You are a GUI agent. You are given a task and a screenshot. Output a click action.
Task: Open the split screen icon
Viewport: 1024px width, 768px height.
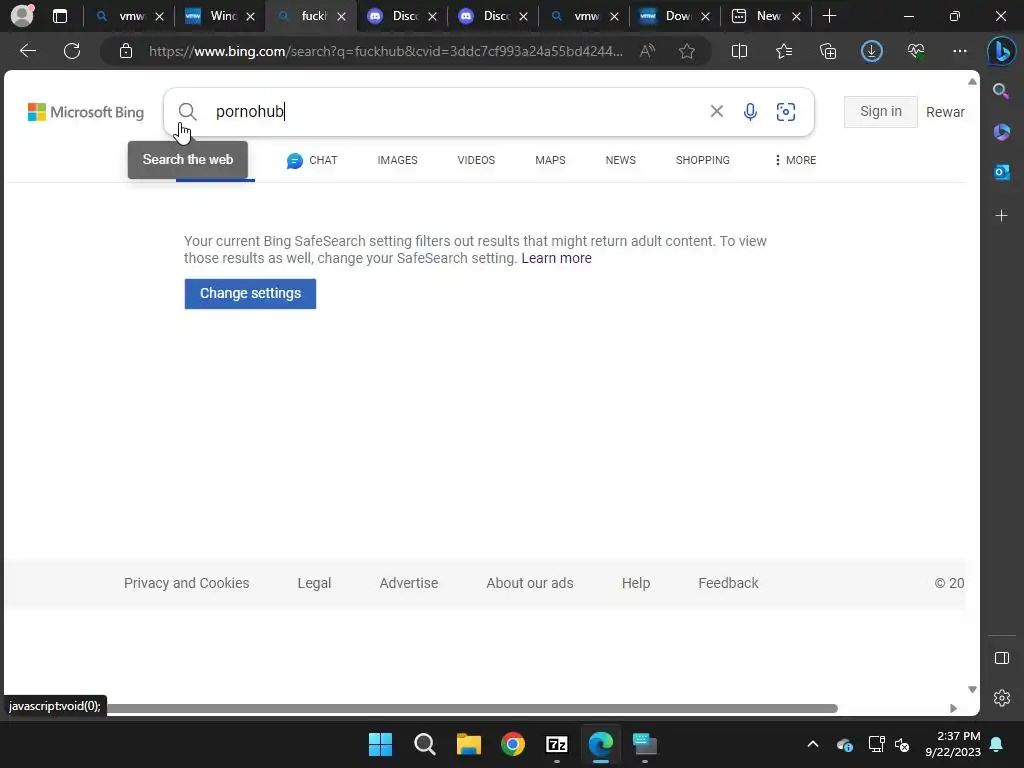(739, 51)
